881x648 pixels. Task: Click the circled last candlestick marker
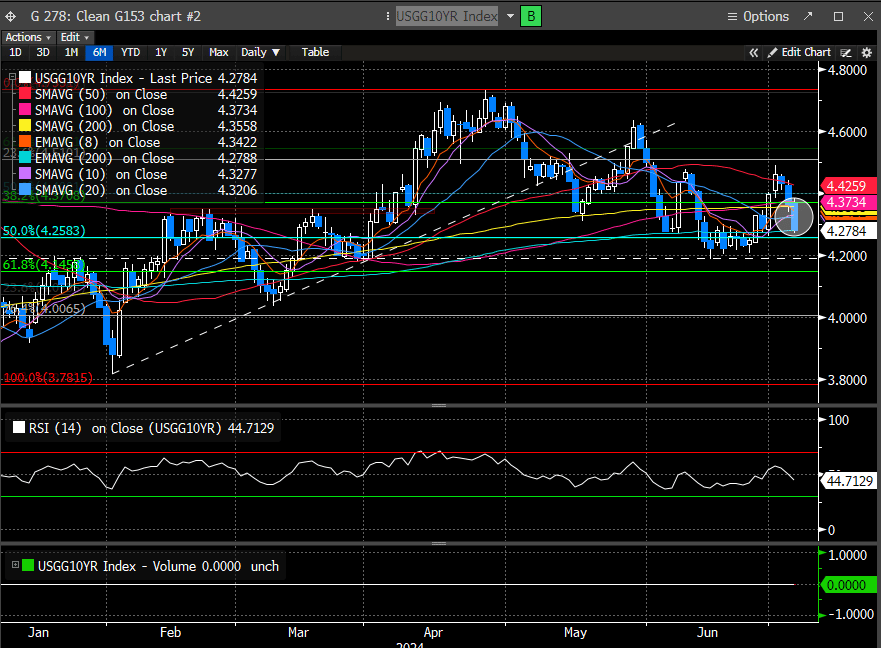tap(795, 216)
